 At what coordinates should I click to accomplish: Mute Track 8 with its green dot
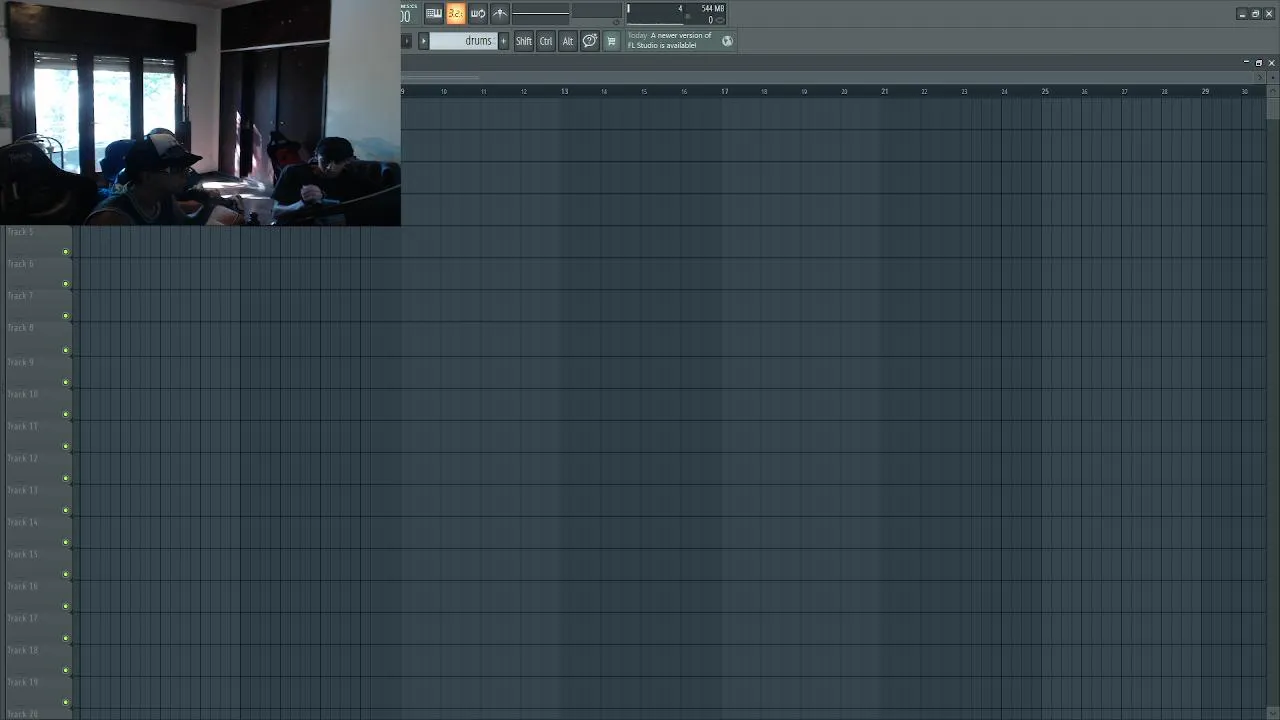pyautogui.click(x=66, y=350)
